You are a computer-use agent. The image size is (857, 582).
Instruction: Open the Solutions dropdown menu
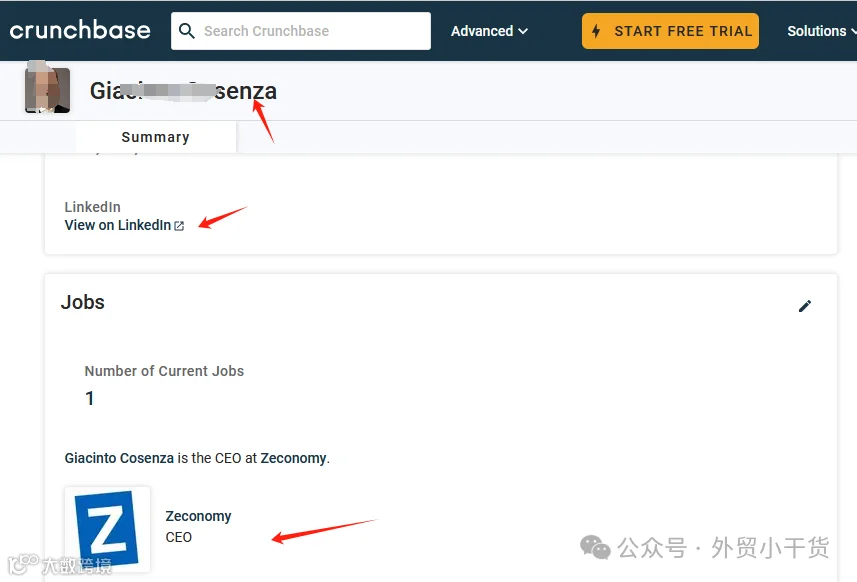click(821, 31)
